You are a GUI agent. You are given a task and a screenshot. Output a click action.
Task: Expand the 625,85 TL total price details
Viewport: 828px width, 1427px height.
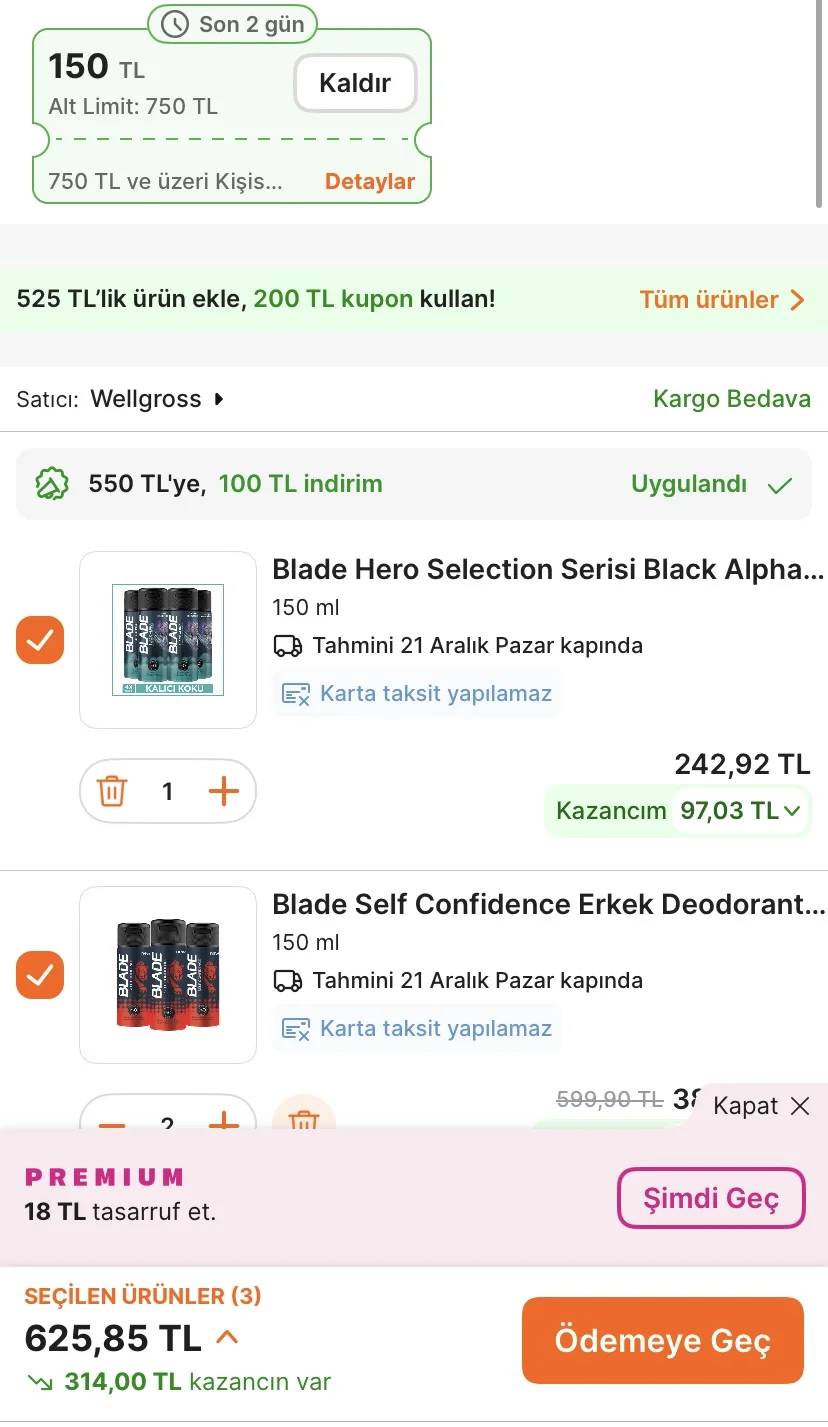coord(227,1337)
